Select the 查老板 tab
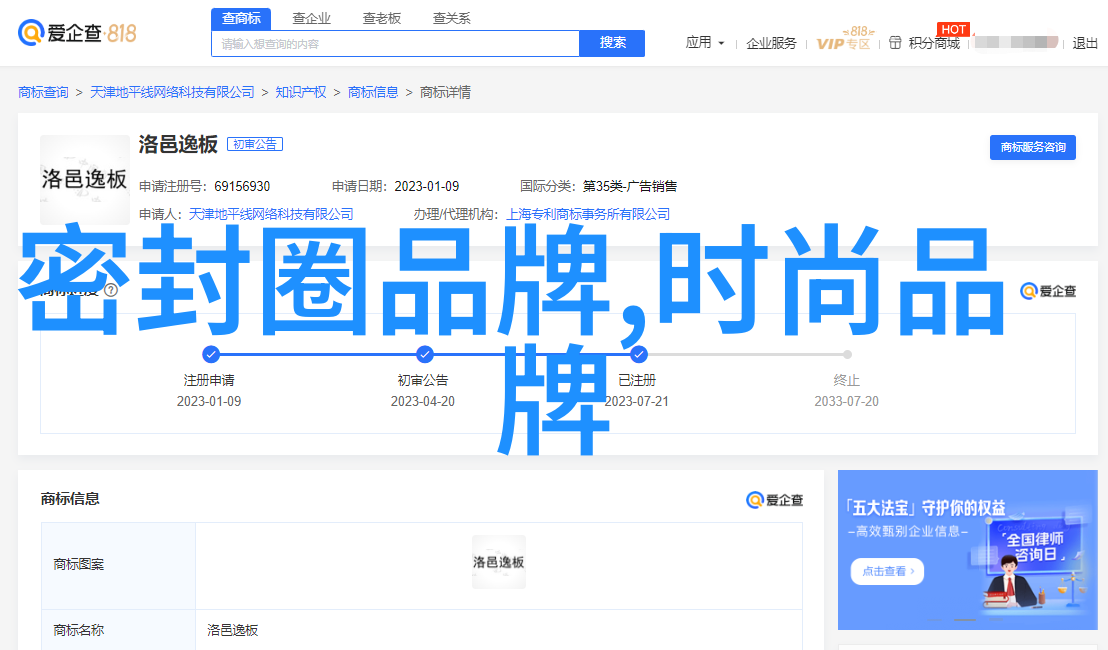 (x=382, y=18)
